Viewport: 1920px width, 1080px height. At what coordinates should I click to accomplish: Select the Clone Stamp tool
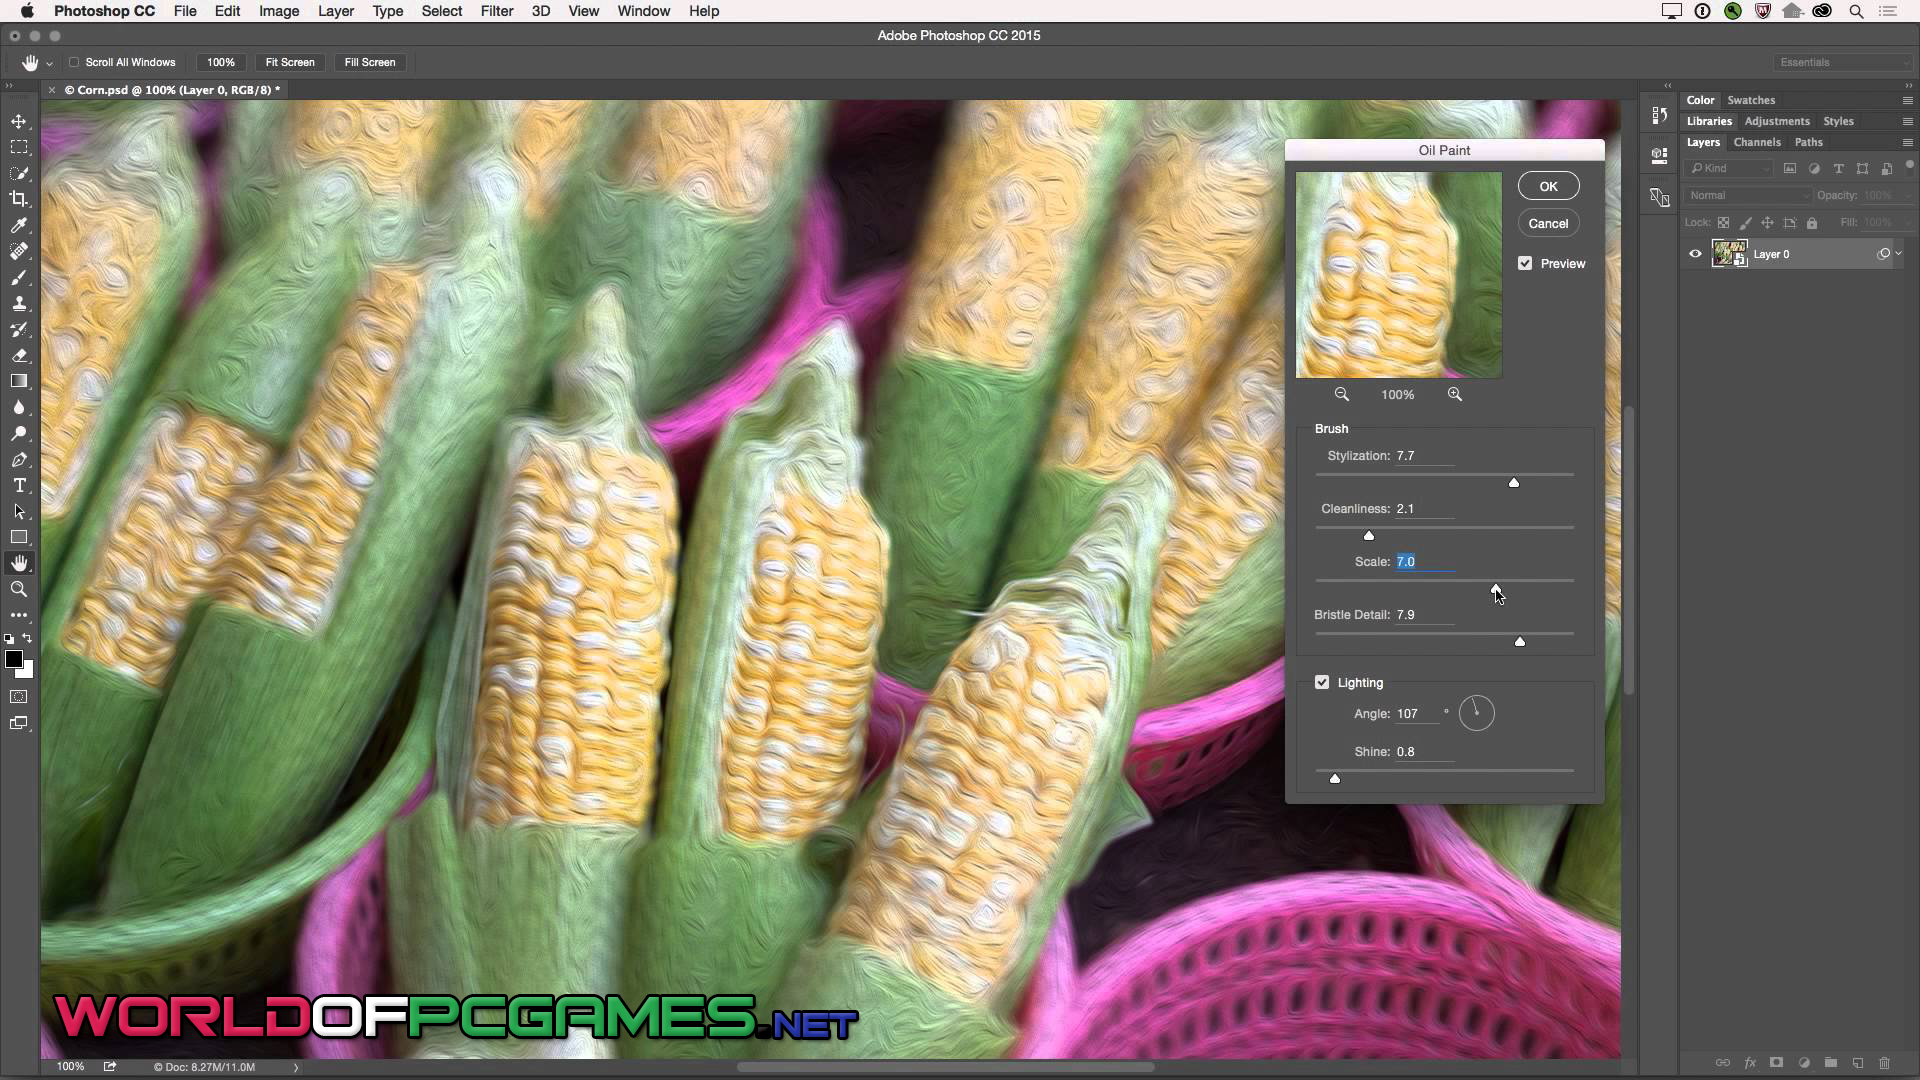19,303
